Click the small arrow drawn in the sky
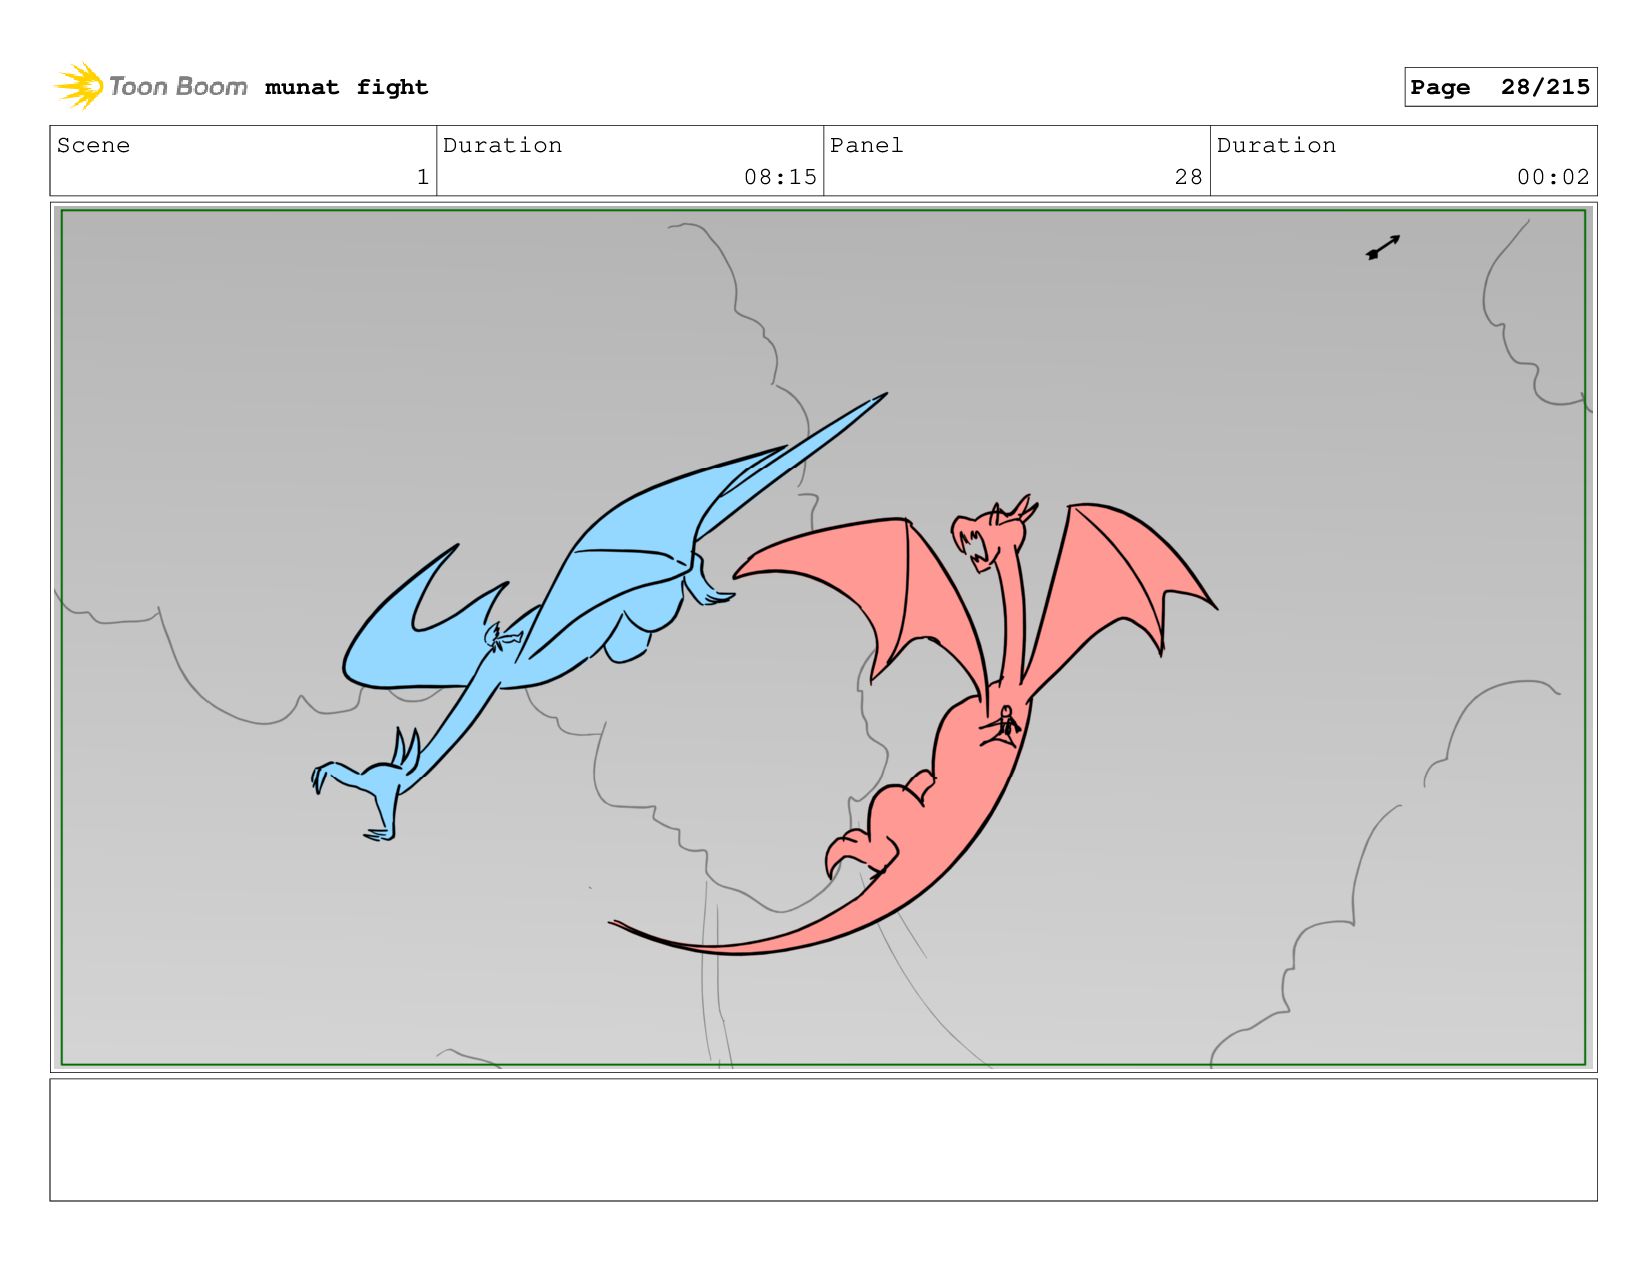Screen dimensions: 1648x1276 tap(1383, 247)
